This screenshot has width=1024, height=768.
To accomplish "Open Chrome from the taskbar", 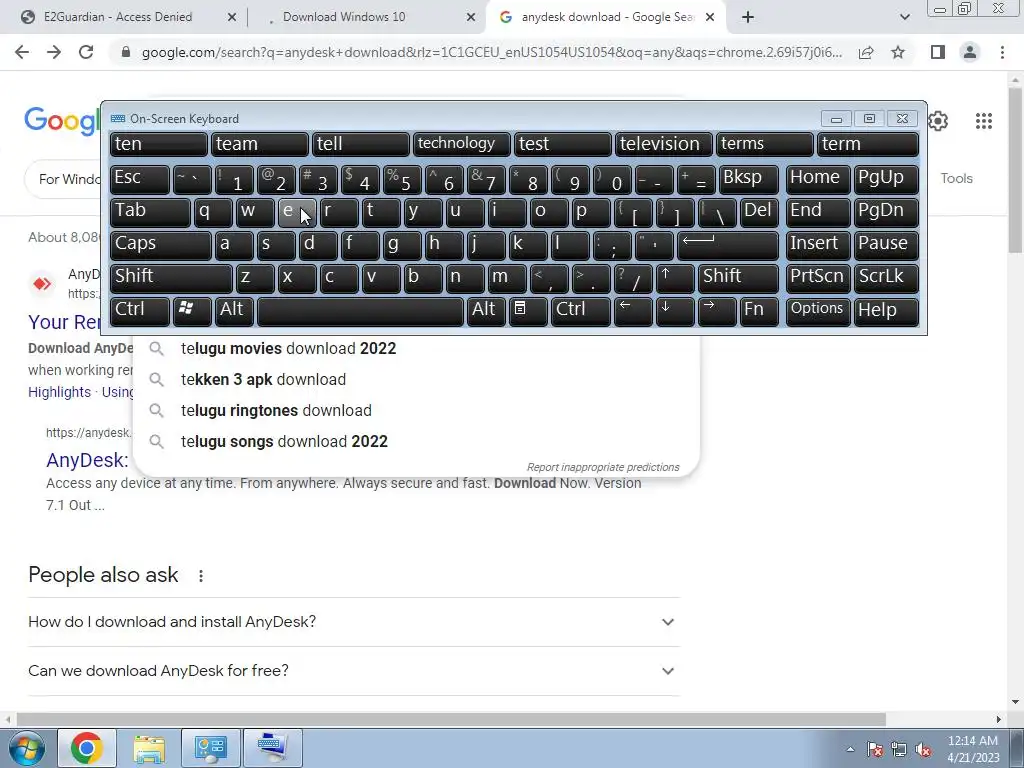I will pos(87,748).
